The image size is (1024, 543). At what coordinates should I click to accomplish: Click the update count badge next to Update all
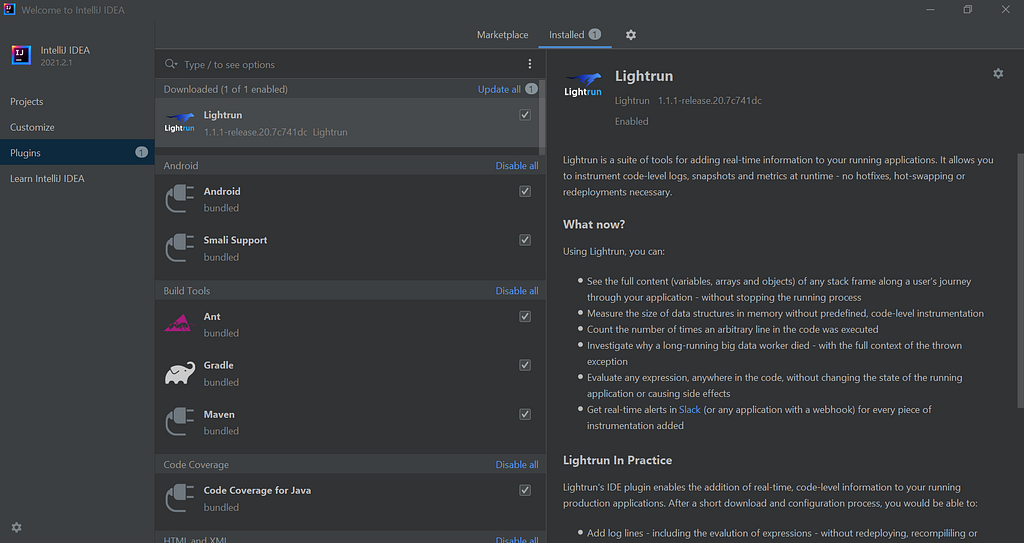point(532,89)
